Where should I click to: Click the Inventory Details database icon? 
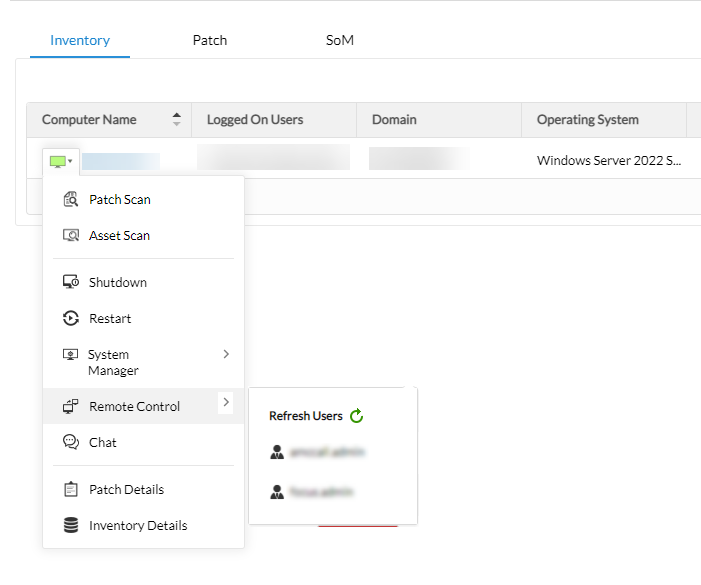71,525
